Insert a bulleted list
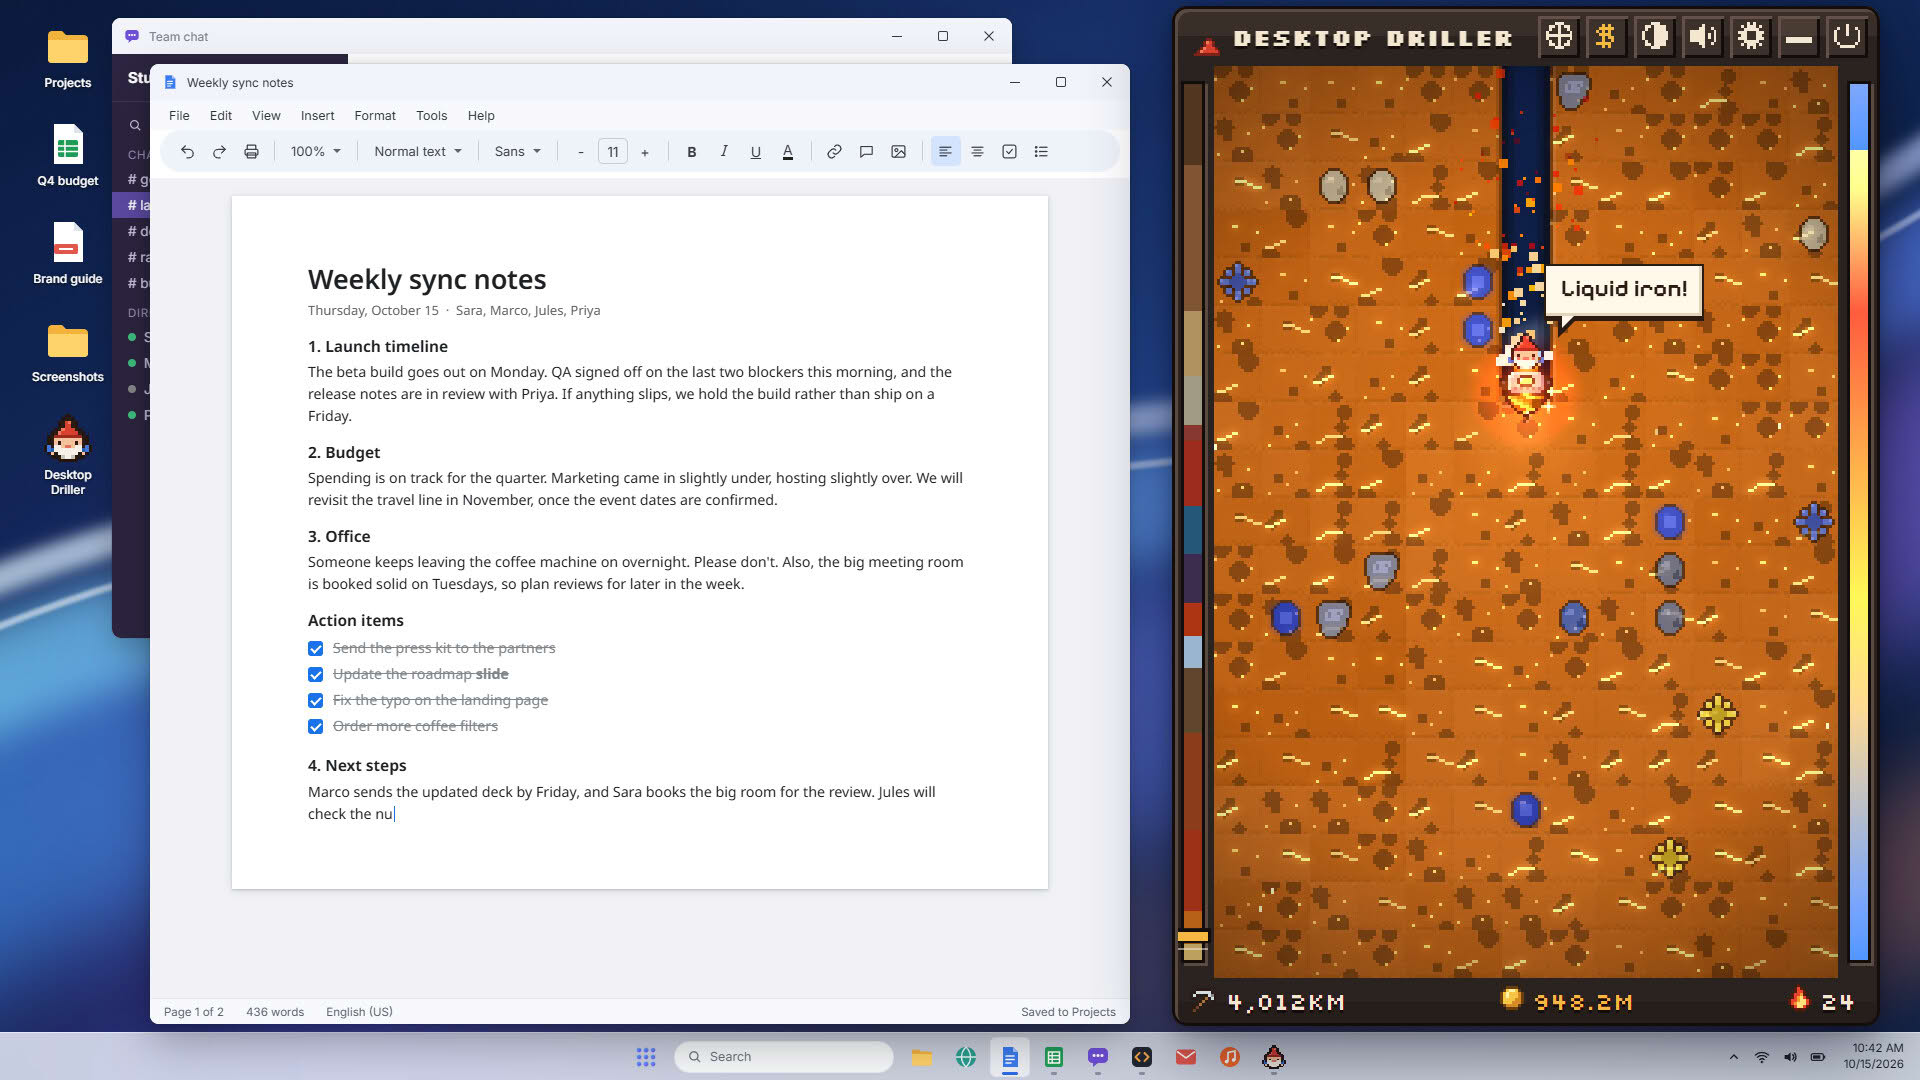The height and width of the screenshot is (1080, 1920). pyautogui.click(x=1041, y=152)
